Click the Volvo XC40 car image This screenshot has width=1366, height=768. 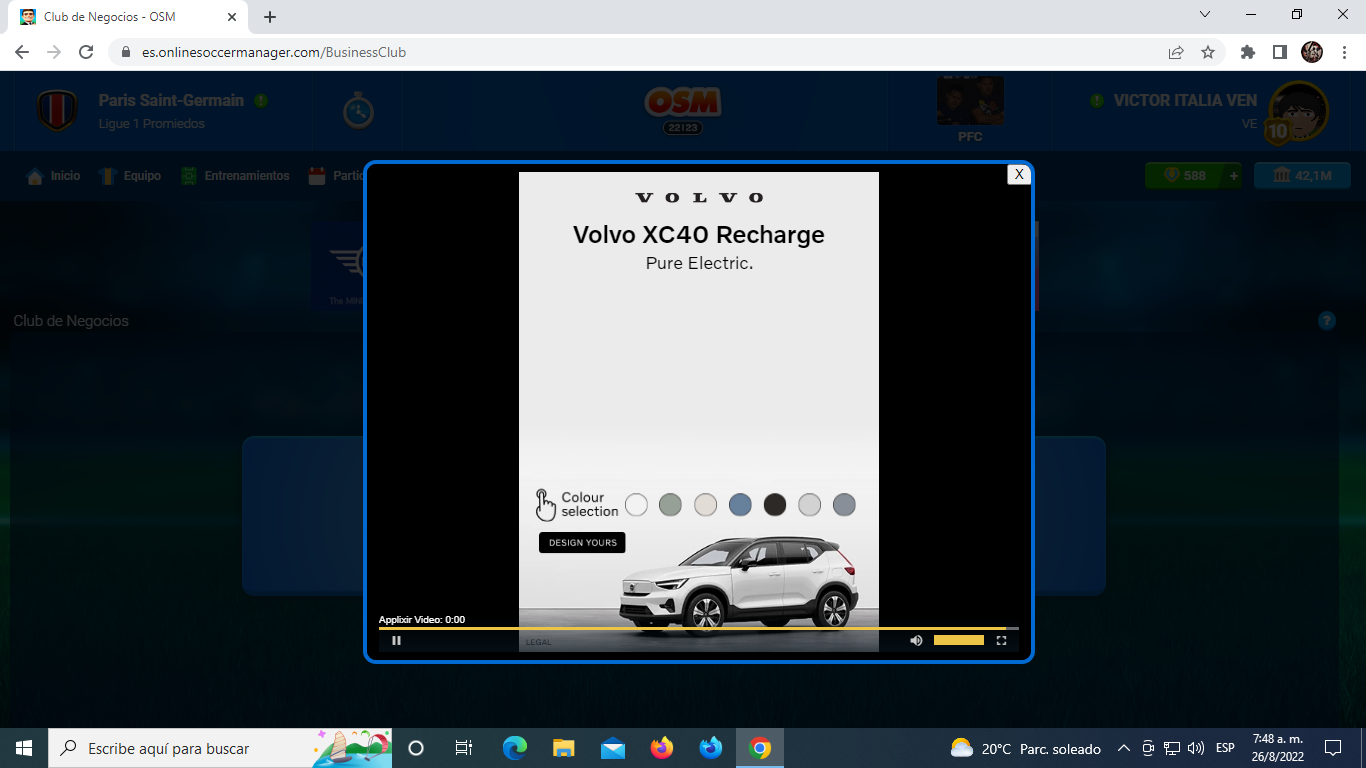[x=737, y=586]
